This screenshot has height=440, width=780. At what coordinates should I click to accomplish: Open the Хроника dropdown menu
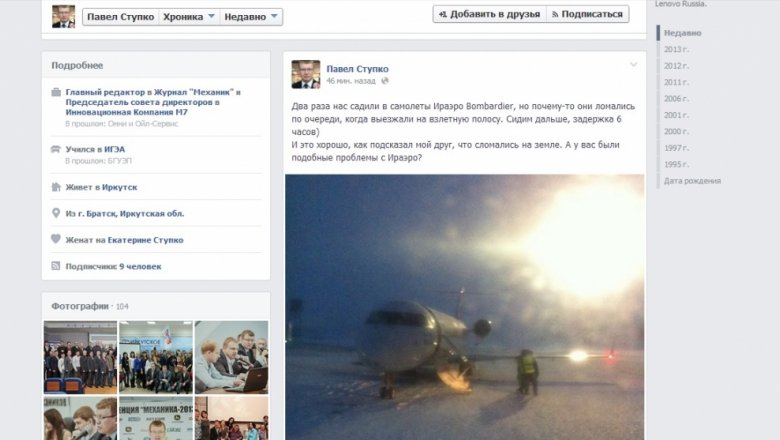(189, 17)
